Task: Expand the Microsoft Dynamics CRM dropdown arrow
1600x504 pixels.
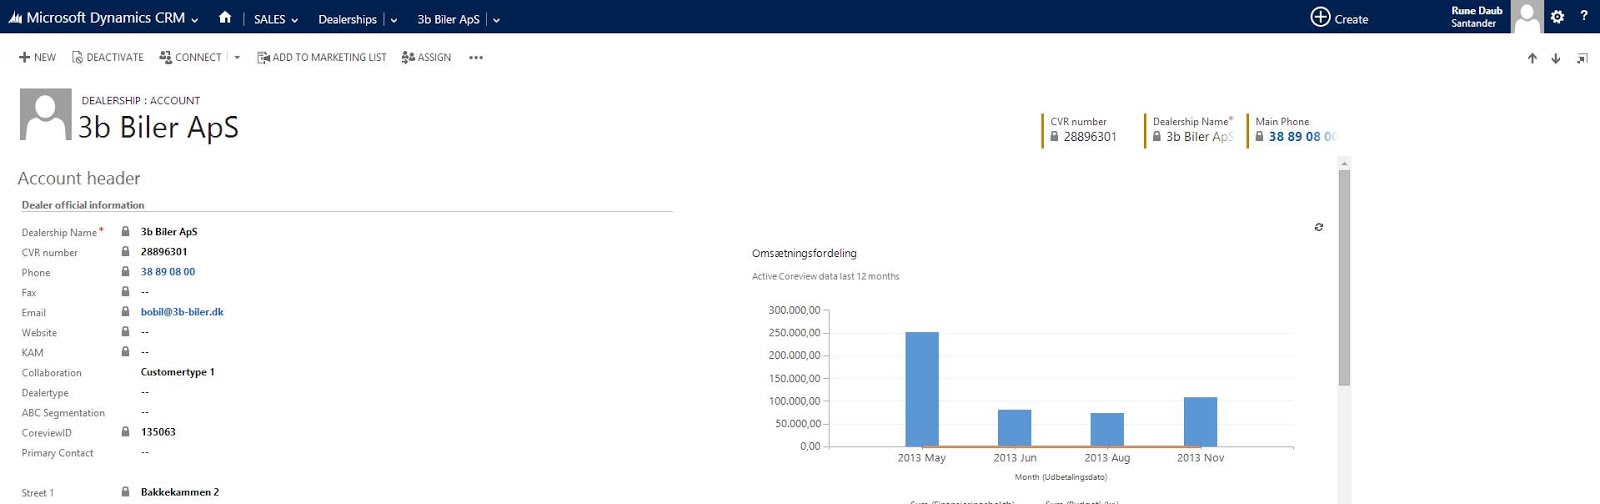Action: [x=194, y=20]
